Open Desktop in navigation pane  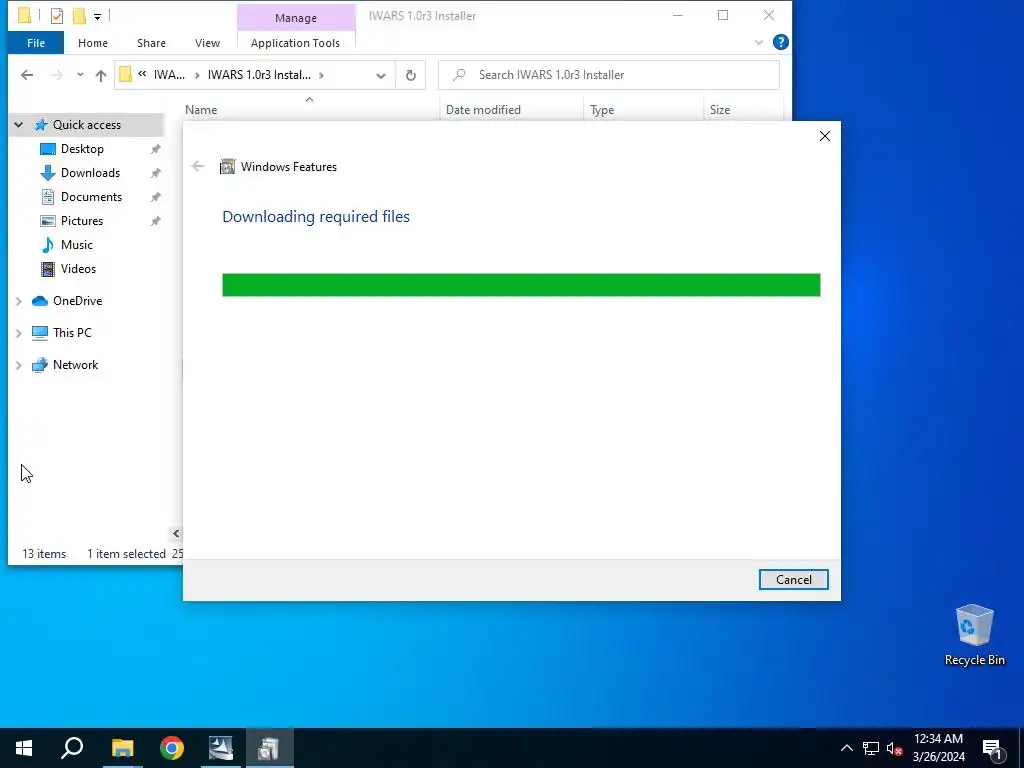coord(82,149)
